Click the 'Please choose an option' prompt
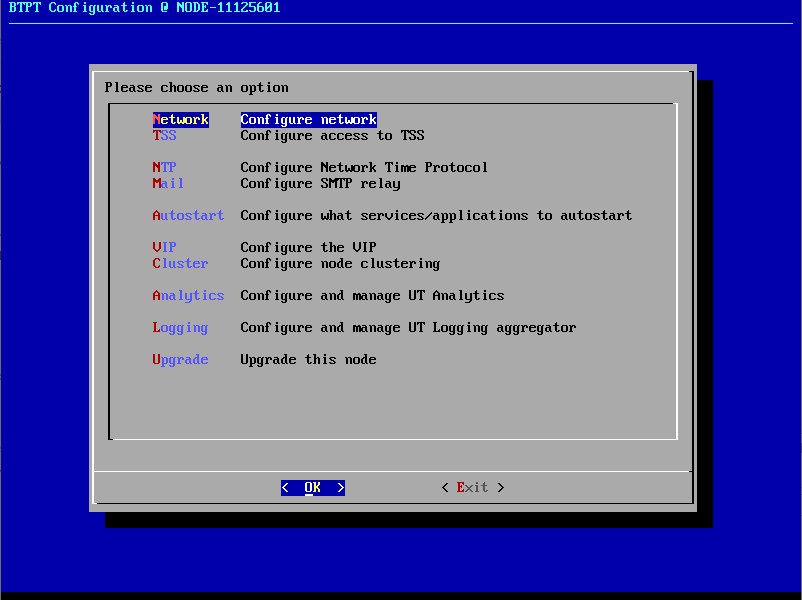This screenshot has width=802, height=600. 196,87
